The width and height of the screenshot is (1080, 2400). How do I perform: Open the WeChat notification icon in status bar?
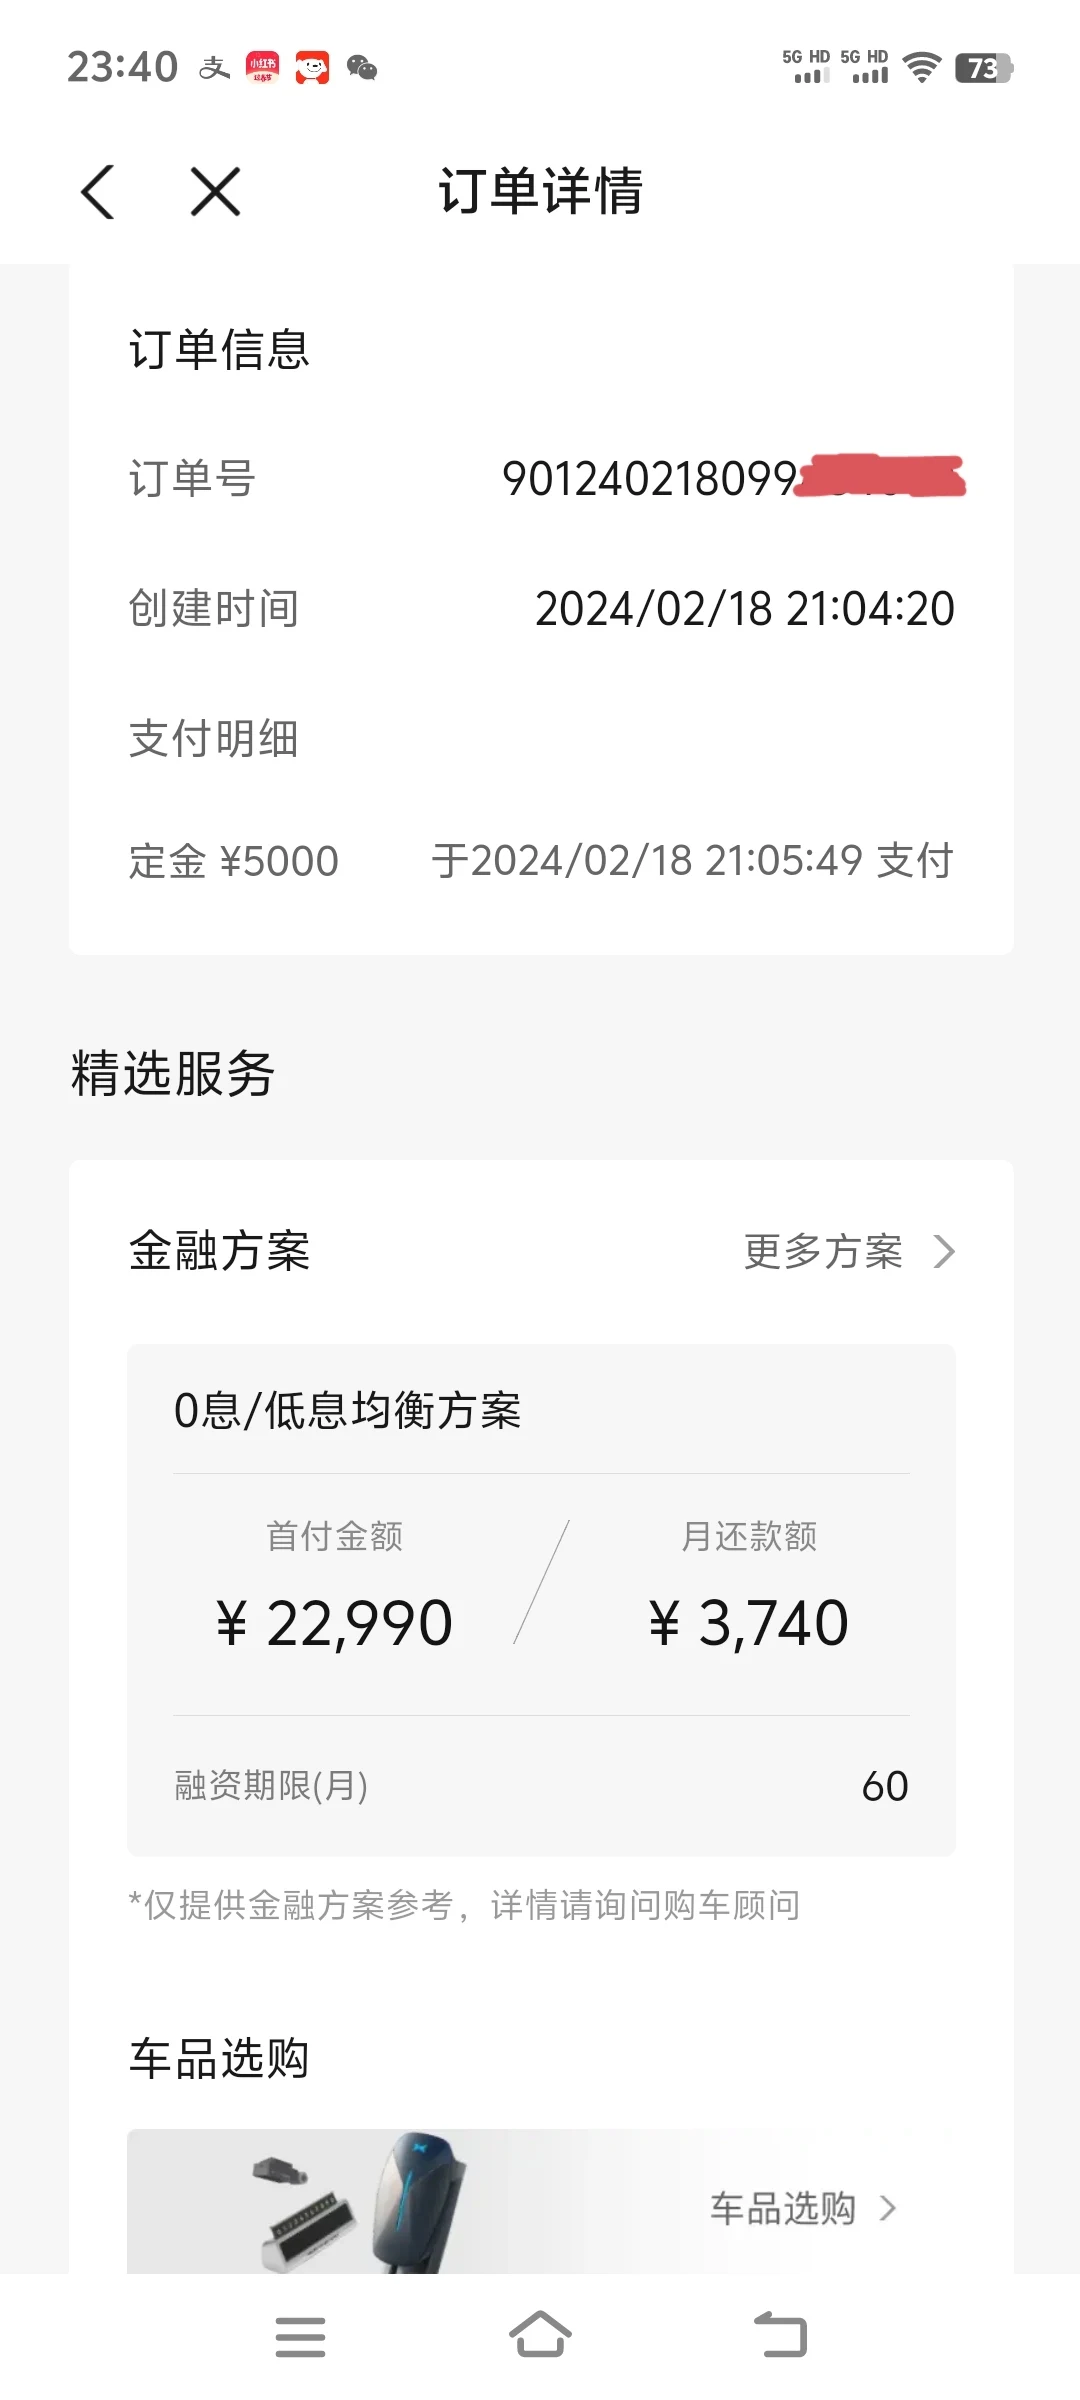point(362,68)
